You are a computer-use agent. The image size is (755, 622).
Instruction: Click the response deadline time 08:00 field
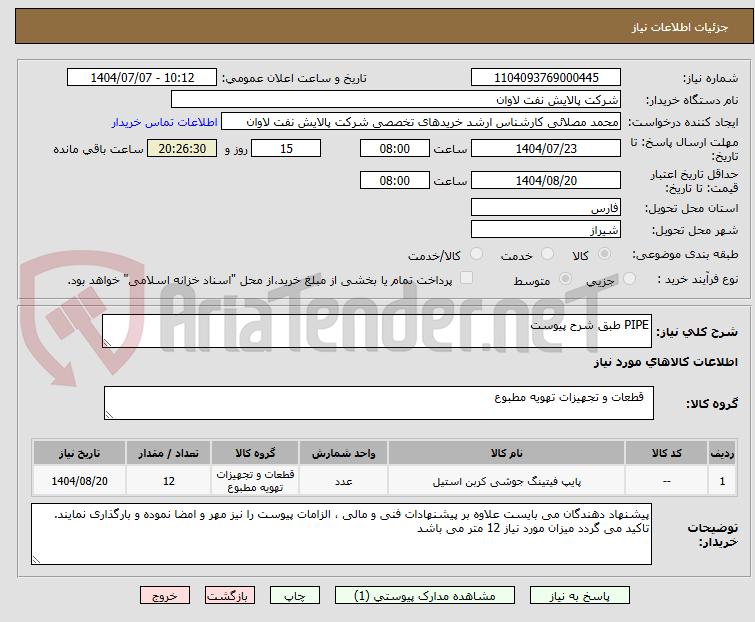pyautogui.click(x=394, y=148)
